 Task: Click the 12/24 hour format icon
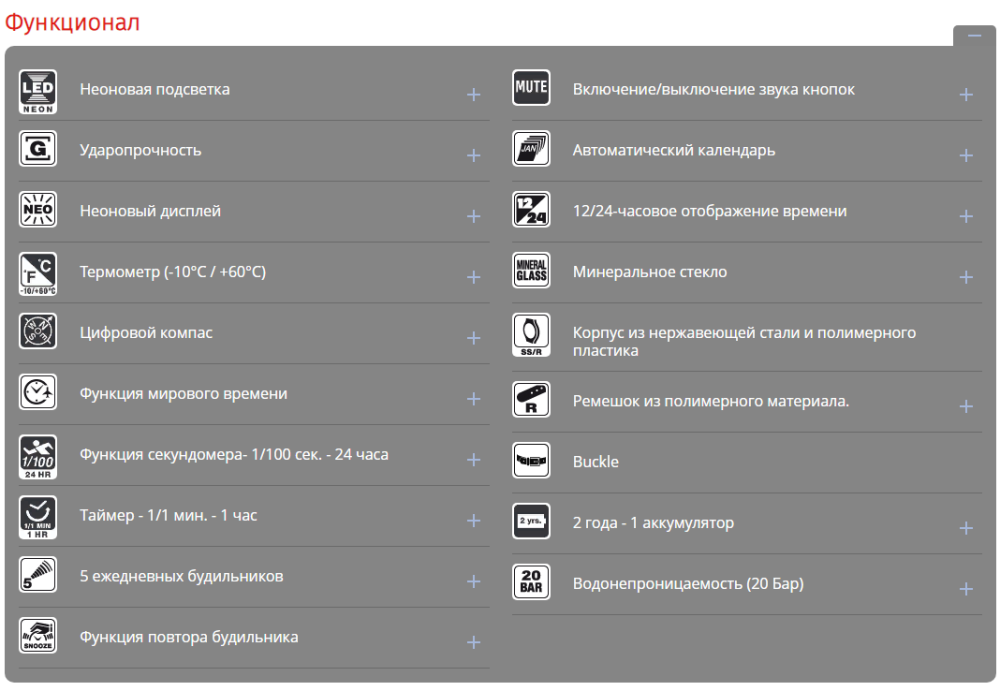[531, 211]
